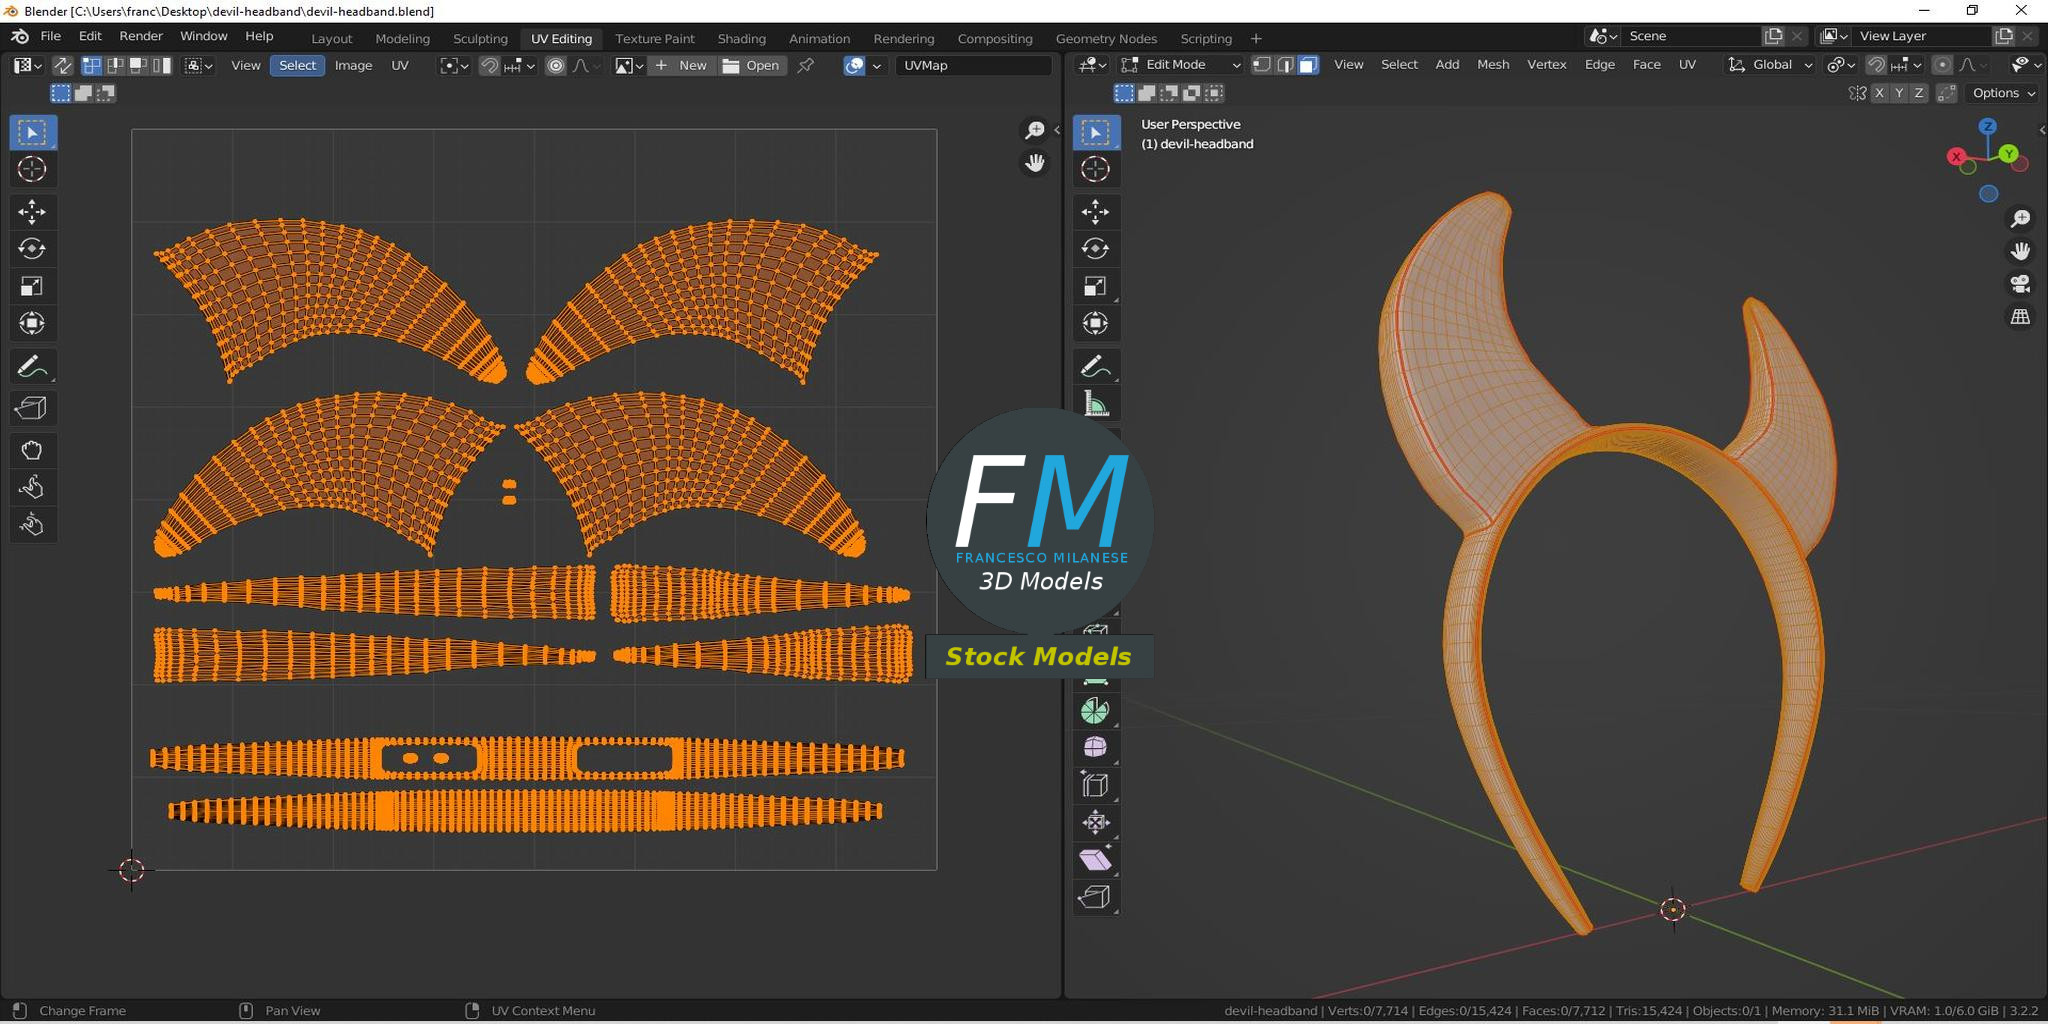Open the Edit Mode dropdown

click(1181, 65)
